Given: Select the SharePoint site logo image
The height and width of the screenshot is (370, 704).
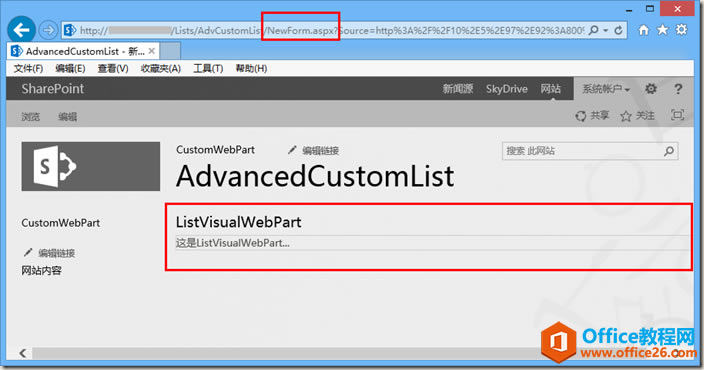Looking at the screenshot, I should (91, 167).
